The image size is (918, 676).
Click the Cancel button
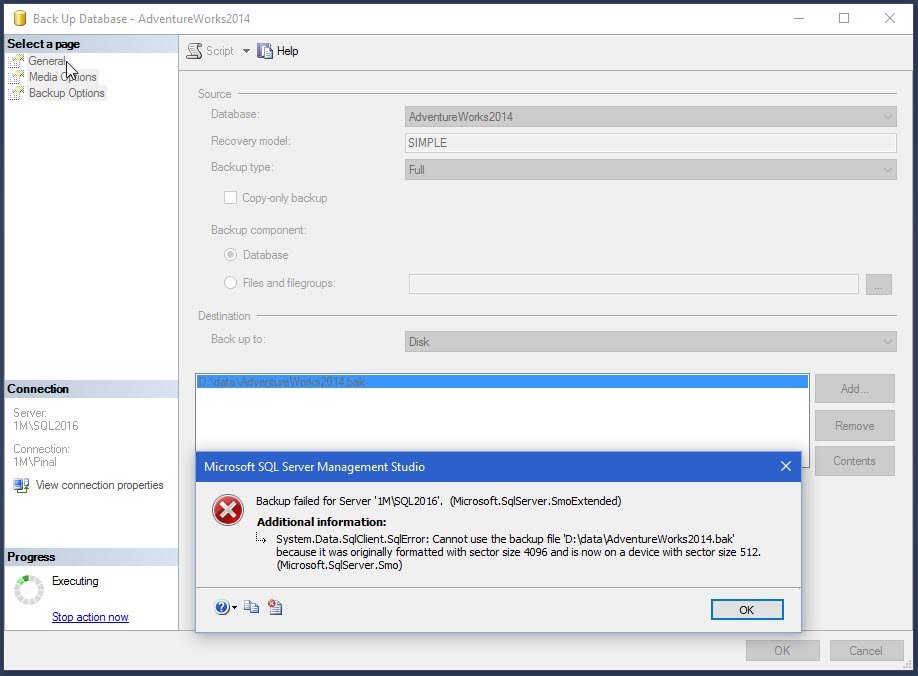[x=865, y=651]
